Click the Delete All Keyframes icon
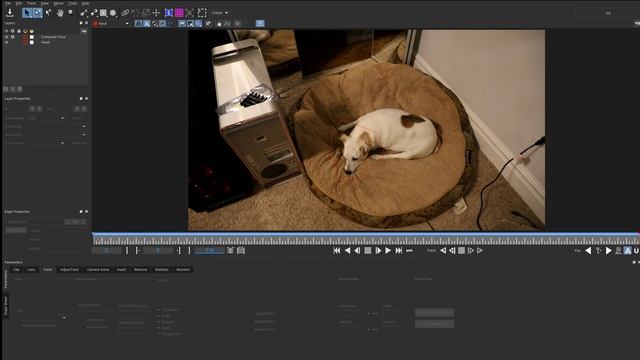Viewport: 640px width, 360px height. coord(618,251)
